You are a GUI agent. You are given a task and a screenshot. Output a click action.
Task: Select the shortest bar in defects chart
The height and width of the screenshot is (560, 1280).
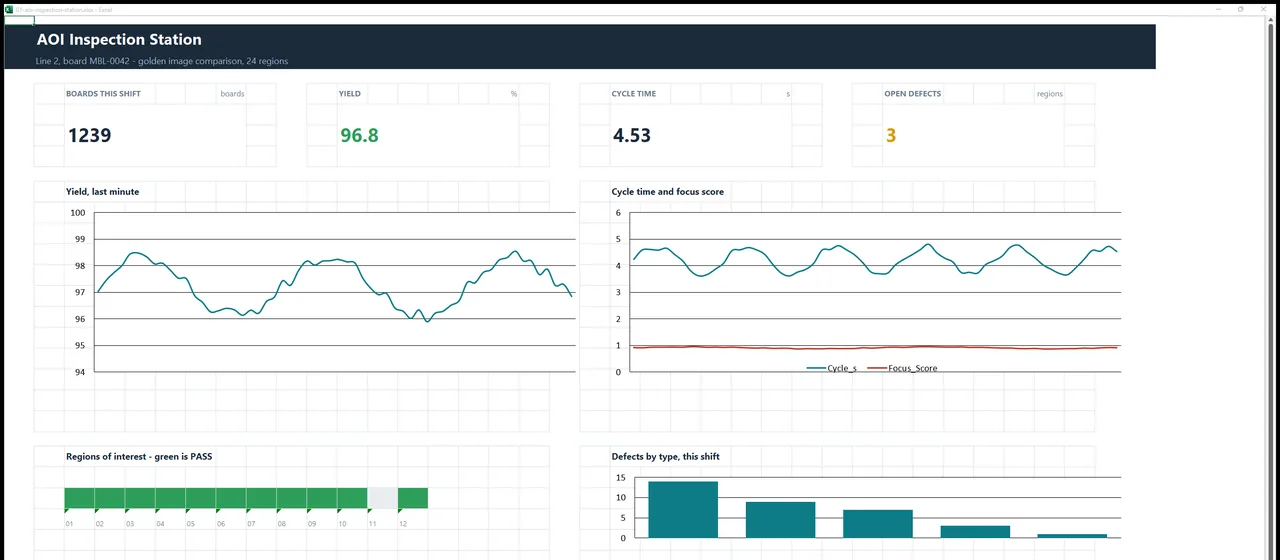[x=1072, y=536]
